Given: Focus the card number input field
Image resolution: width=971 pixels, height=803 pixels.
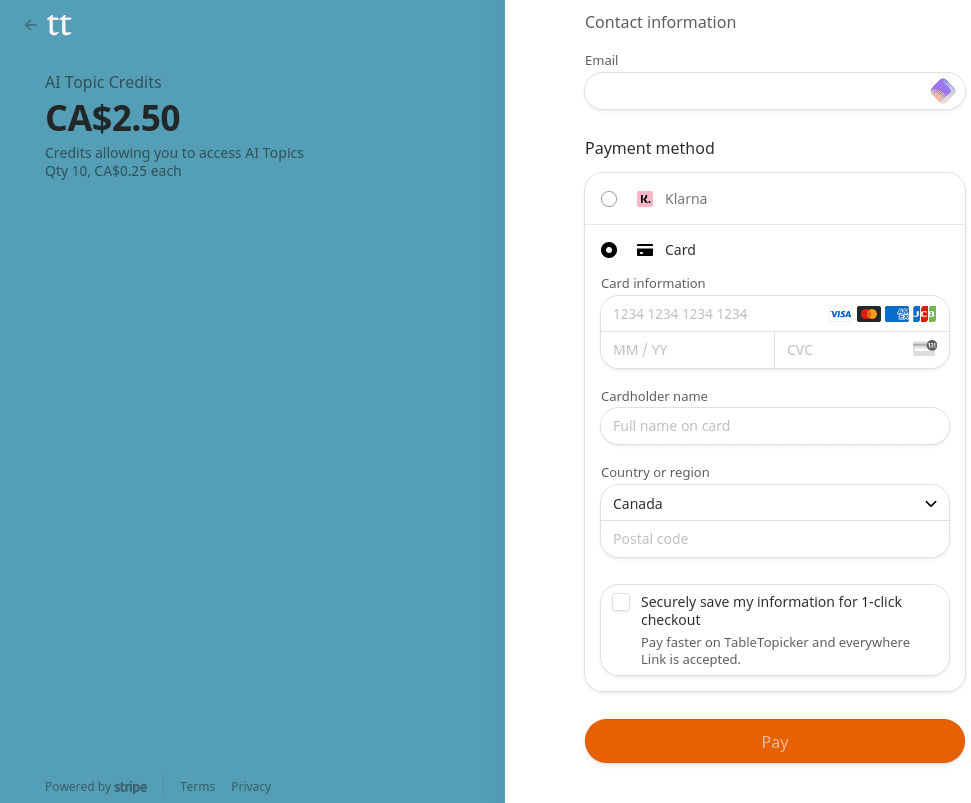Looking at the screenshot, I should (715, 314).
